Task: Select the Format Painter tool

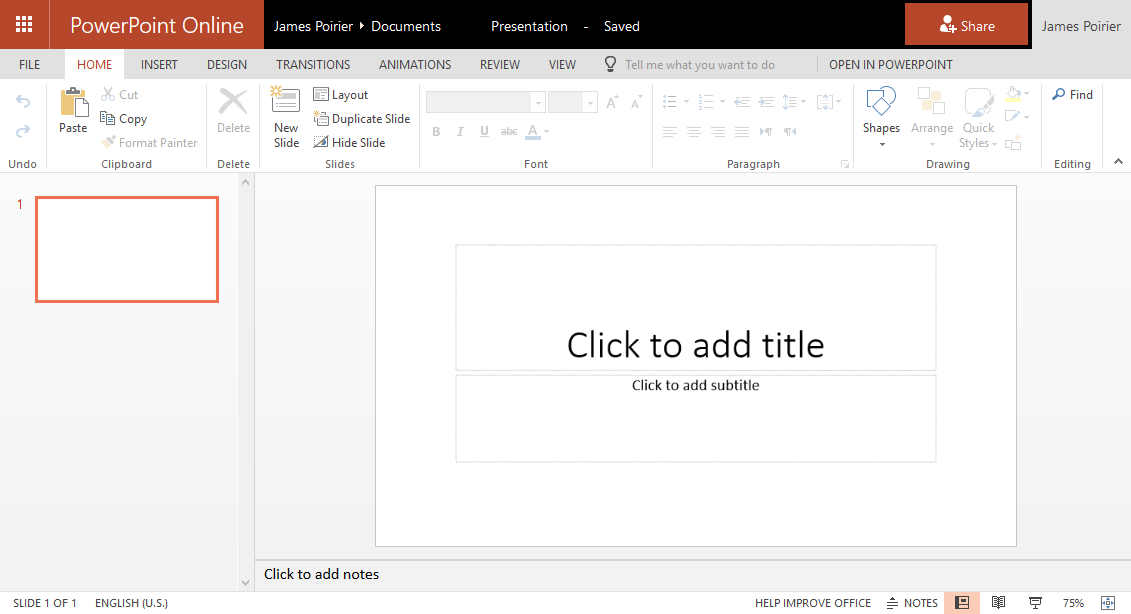Action: coord(149,142)
